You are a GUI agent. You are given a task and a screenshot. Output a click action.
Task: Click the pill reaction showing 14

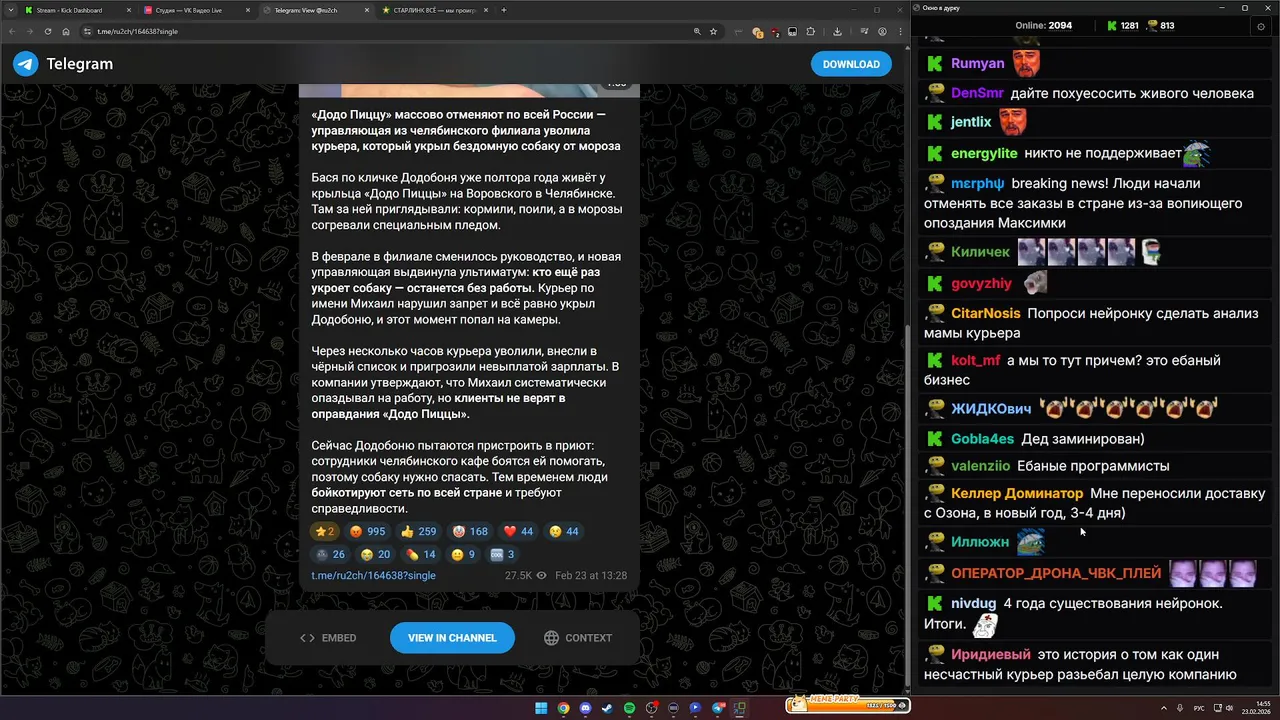click(421, 555)
